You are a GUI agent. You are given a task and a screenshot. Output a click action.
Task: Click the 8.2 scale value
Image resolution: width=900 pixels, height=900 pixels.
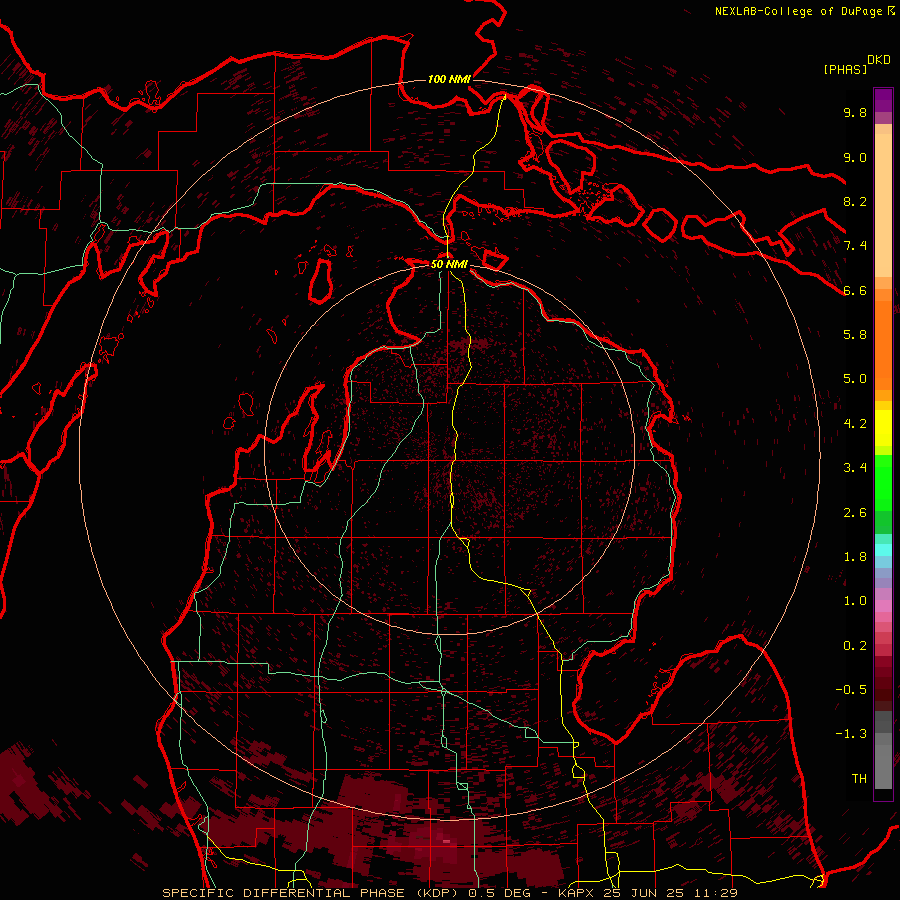pyautogui.click(x=855, y=201)
